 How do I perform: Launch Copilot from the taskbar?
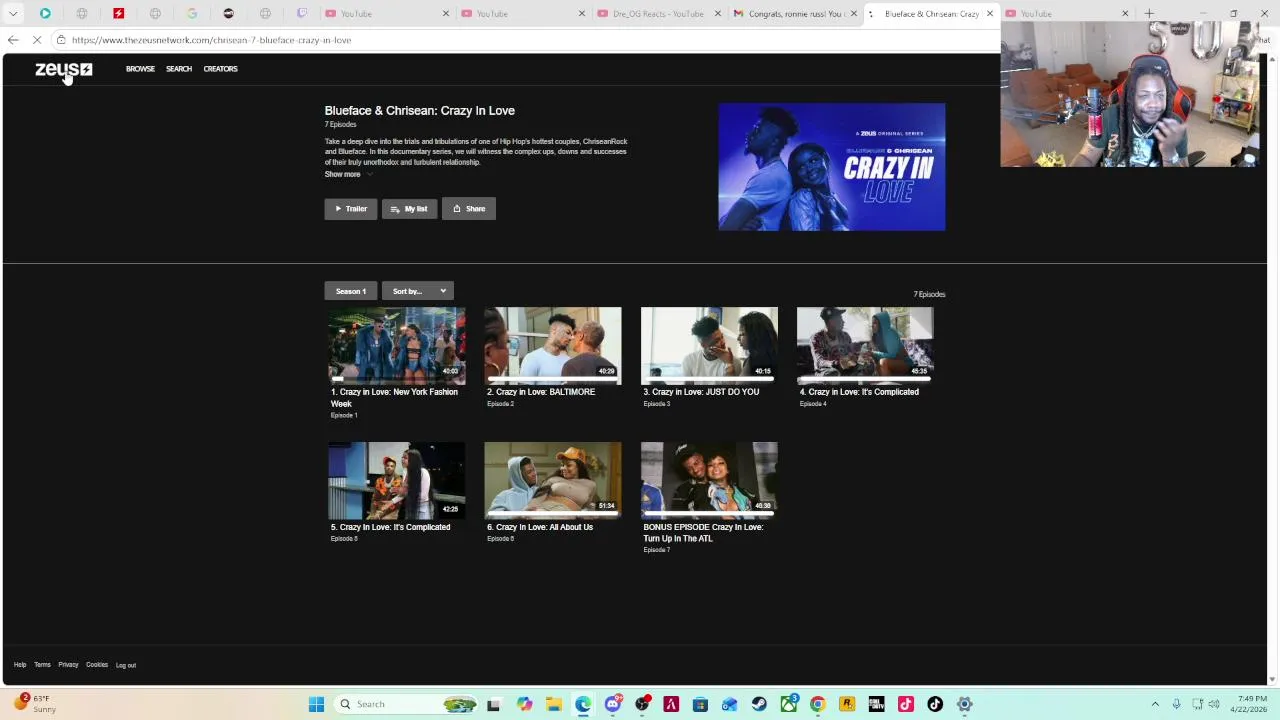(x=524, y=704)
